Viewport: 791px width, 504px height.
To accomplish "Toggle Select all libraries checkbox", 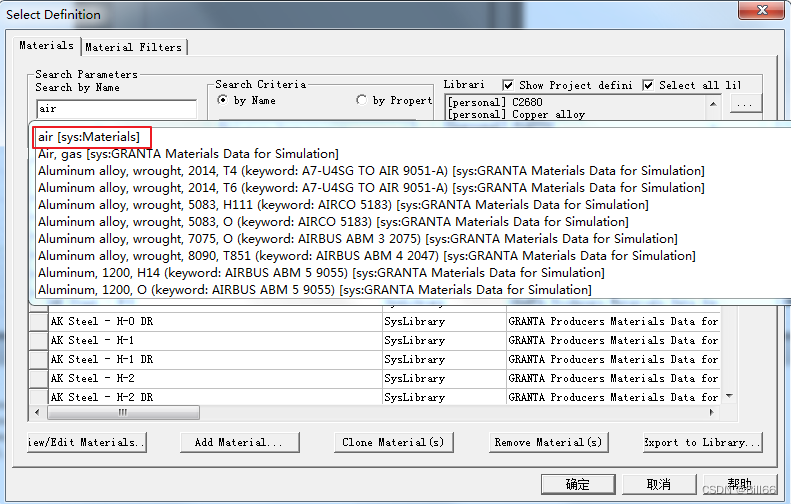I will pyautogui.click(x=648, y=85).
